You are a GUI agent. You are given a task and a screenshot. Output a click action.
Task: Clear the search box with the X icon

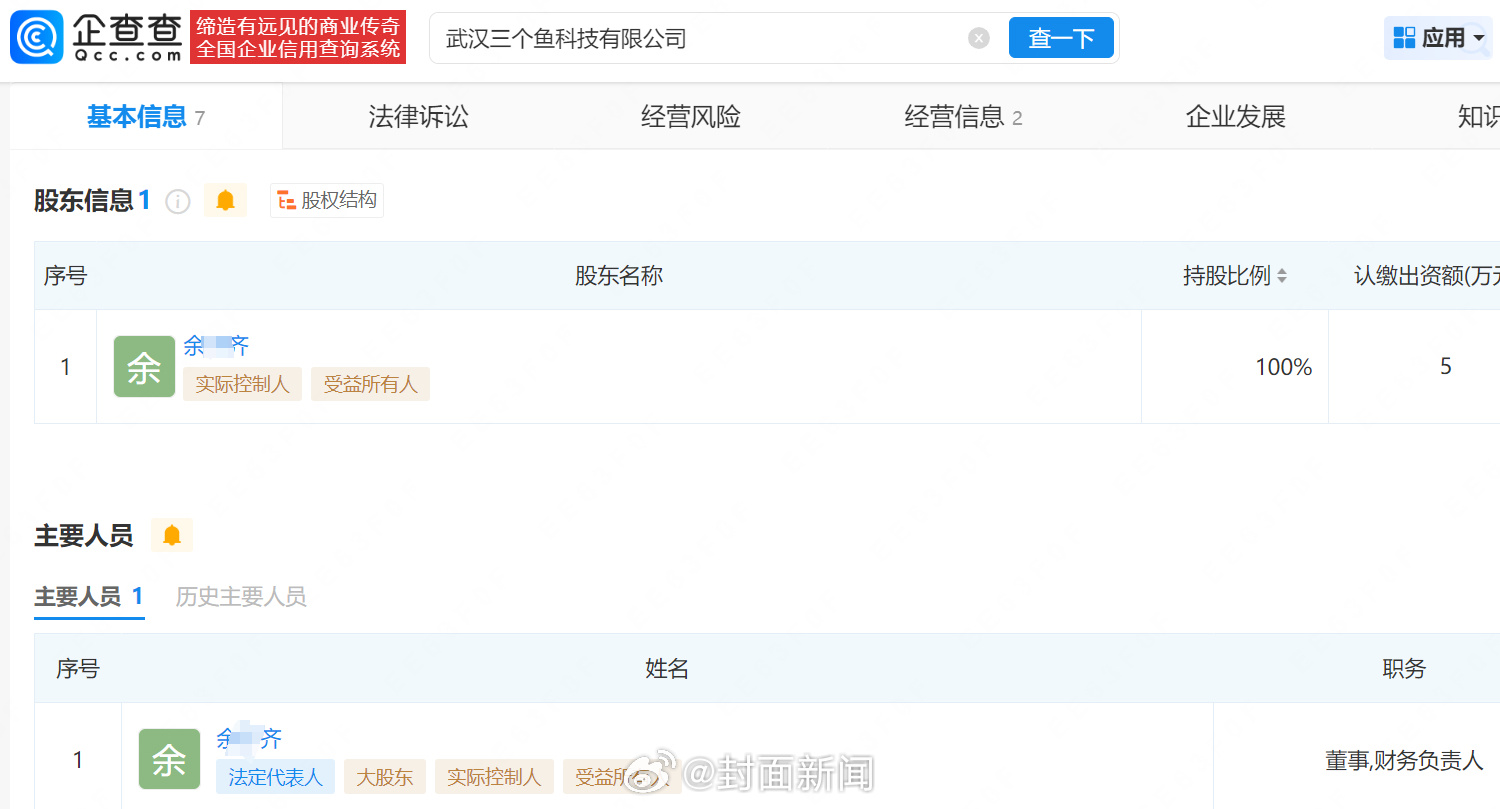pyautogui.click(x=979, y=38)
